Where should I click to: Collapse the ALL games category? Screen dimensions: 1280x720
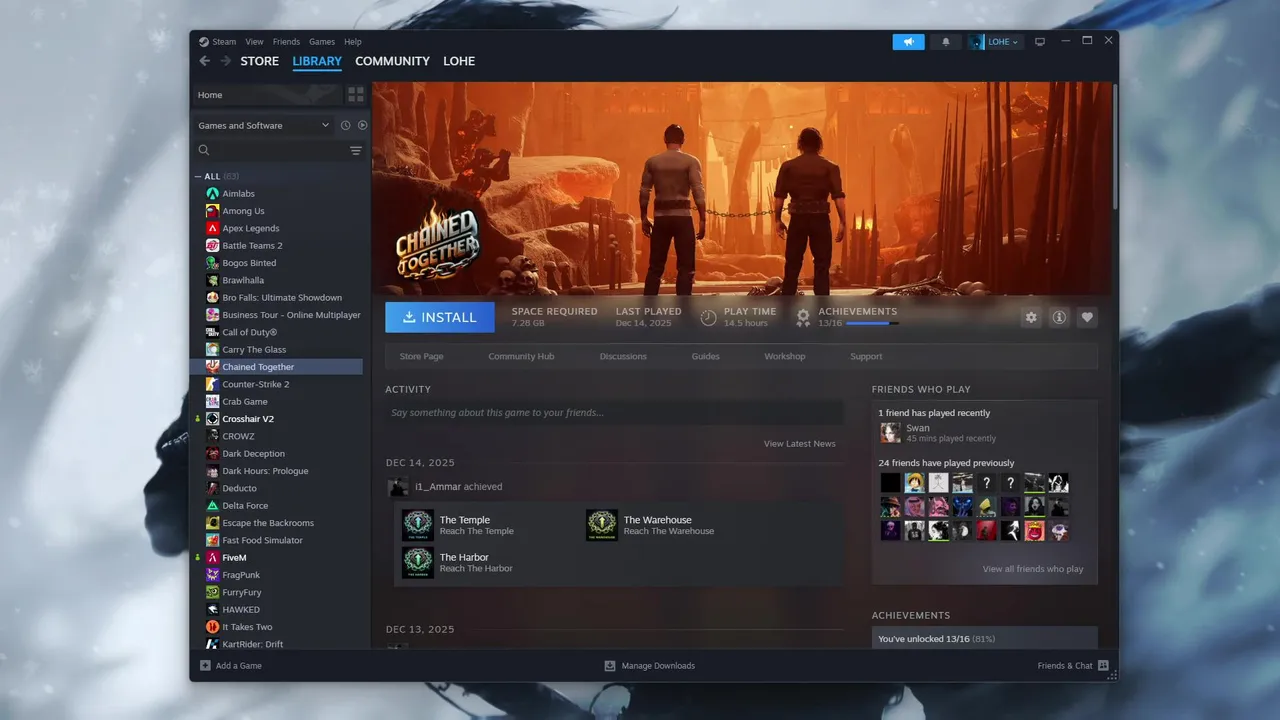tap(198, 176)
